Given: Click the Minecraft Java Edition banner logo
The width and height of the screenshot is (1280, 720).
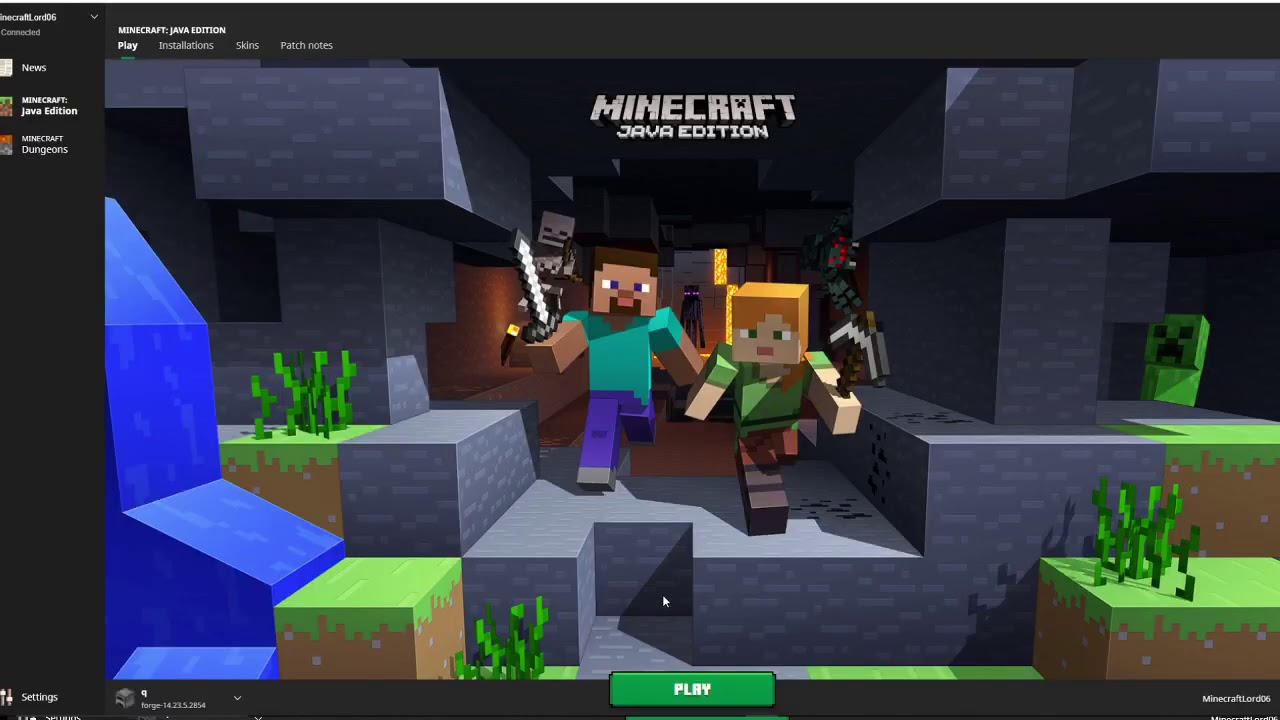Looking at the screenshot, I should pyautogui.click(x=693, y=116).
